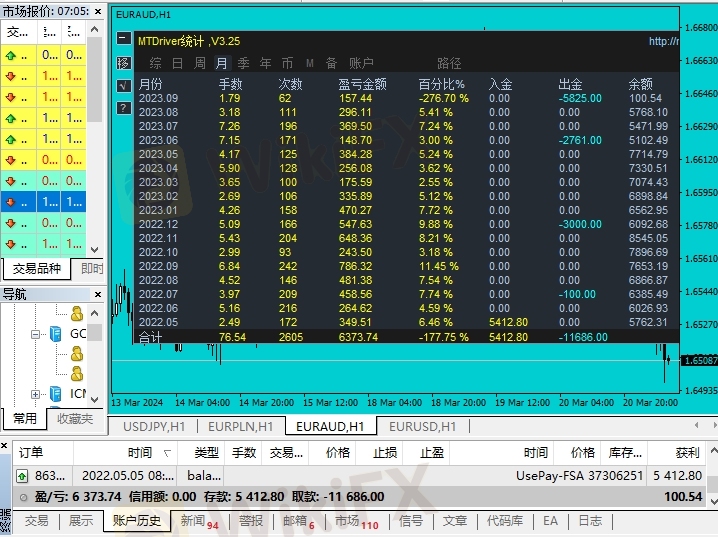This screenshot has width=718, height=537.
Task: Click the question mark help icon
Action: (x=124, y=107)
